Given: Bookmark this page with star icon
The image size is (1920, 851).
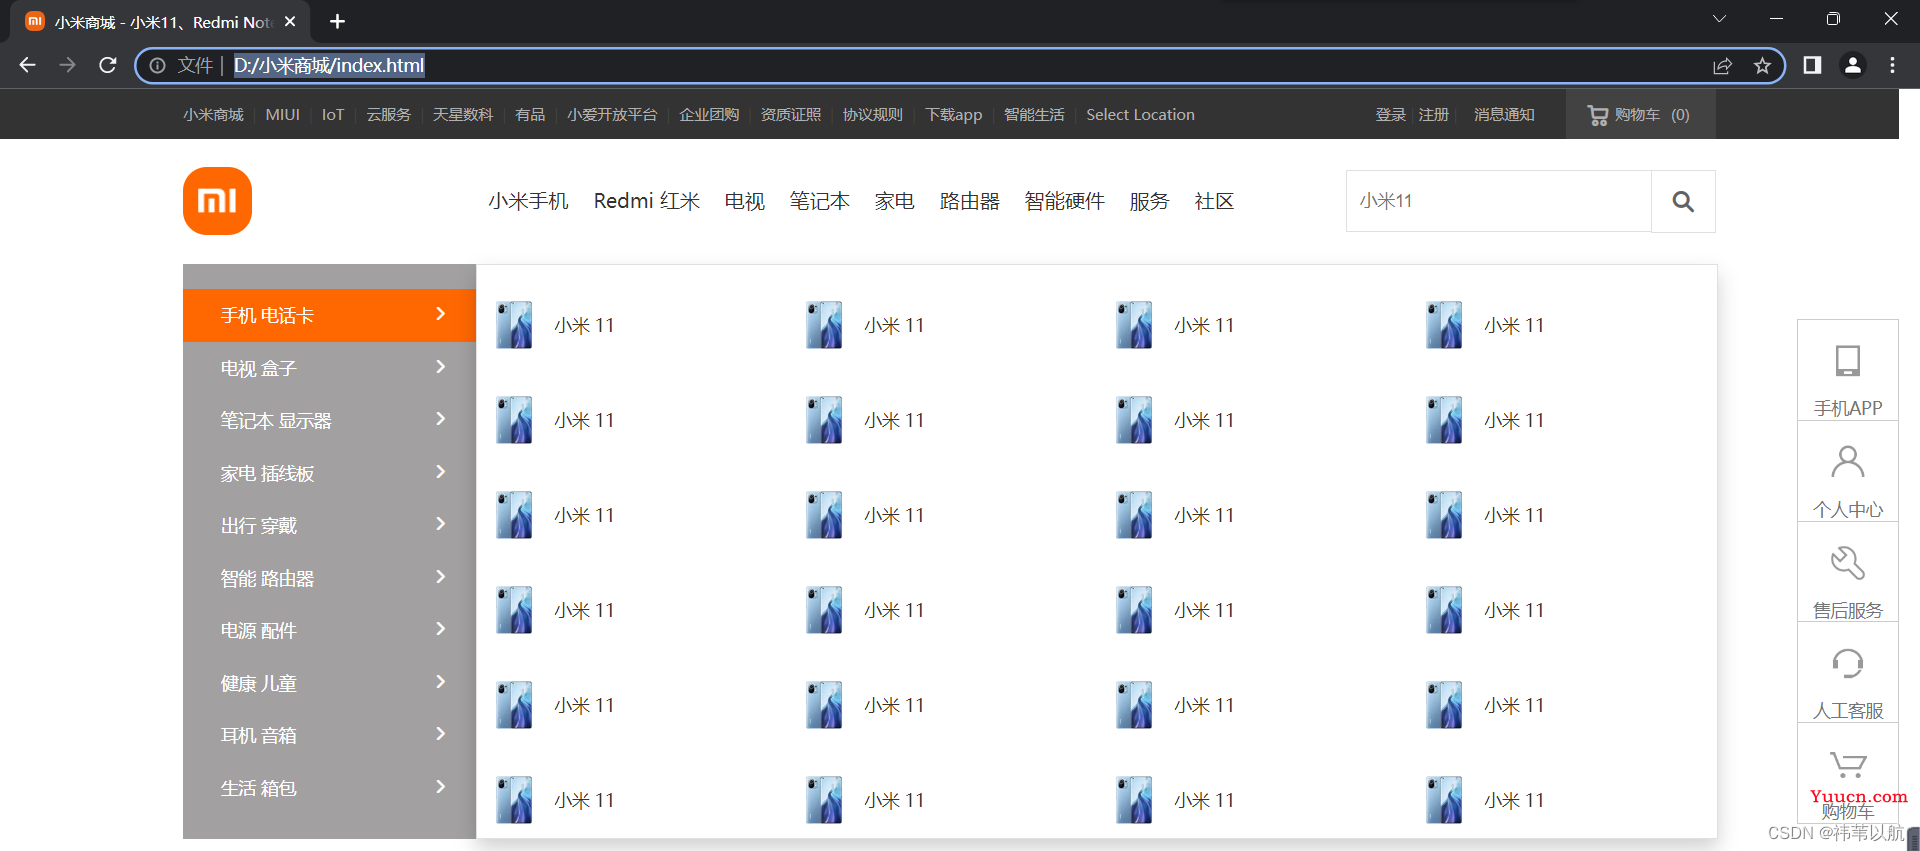Looking at the screenshot, I should tap(1762, 66).
